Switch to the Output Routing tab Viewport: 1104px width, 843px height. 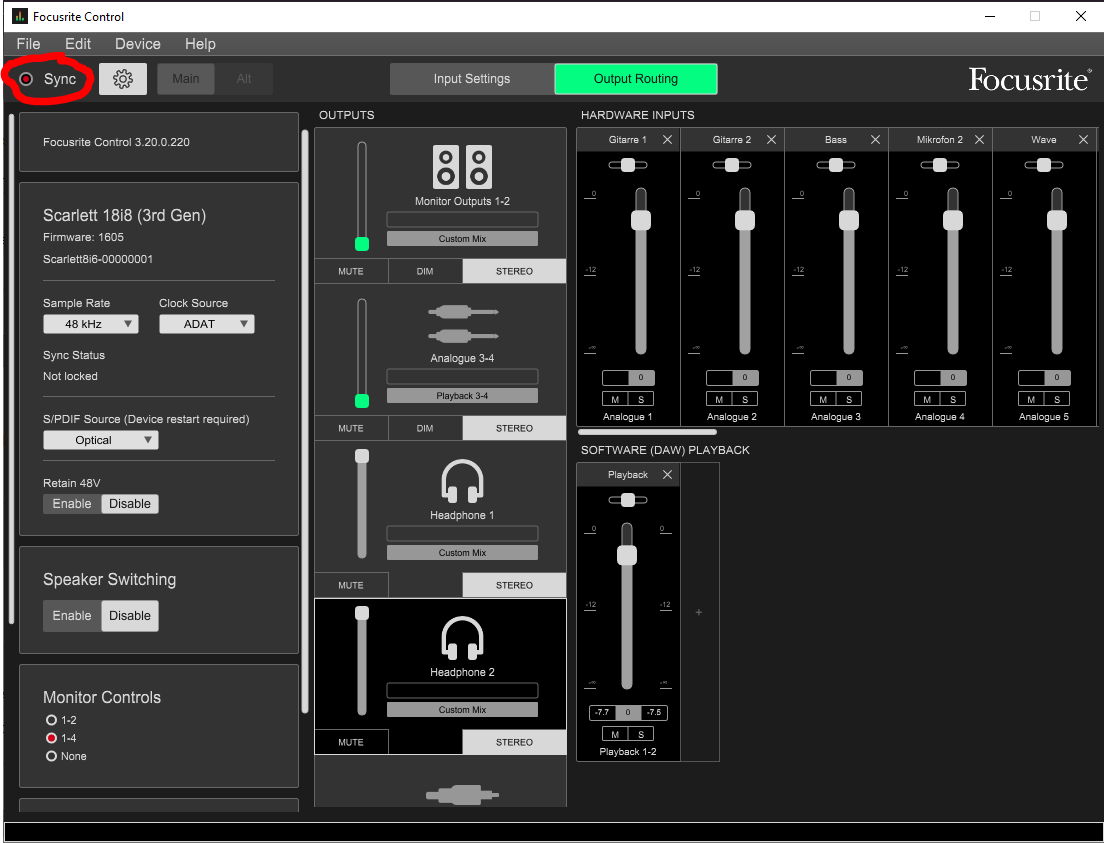[x=636, y=79]
